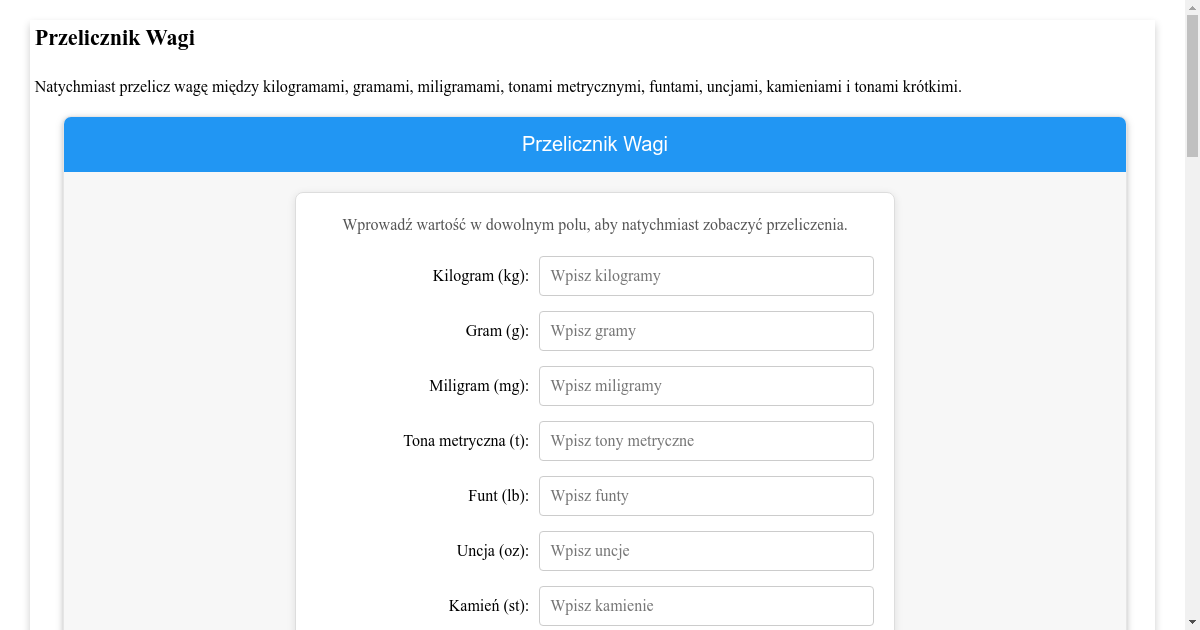Click the label 'Kilogram (kg):'
The image size is (1200, 630).
click(480, 276)
